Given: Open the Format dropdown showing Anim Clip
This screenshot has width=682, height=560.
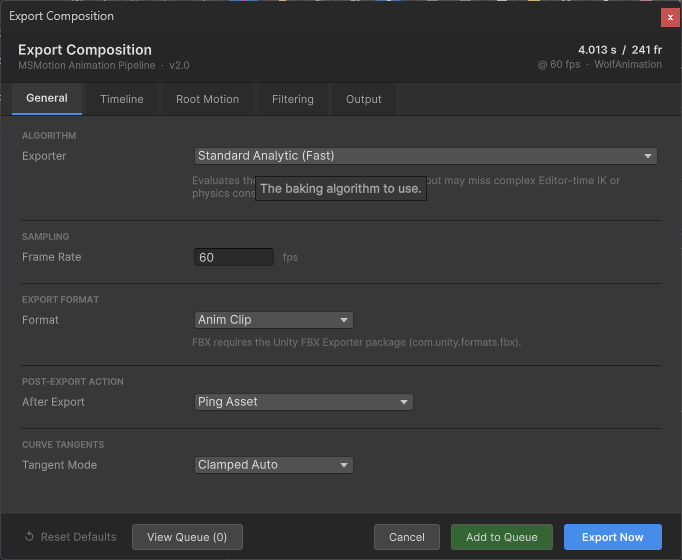Looking at the screenshot, I should pos(274,320).
